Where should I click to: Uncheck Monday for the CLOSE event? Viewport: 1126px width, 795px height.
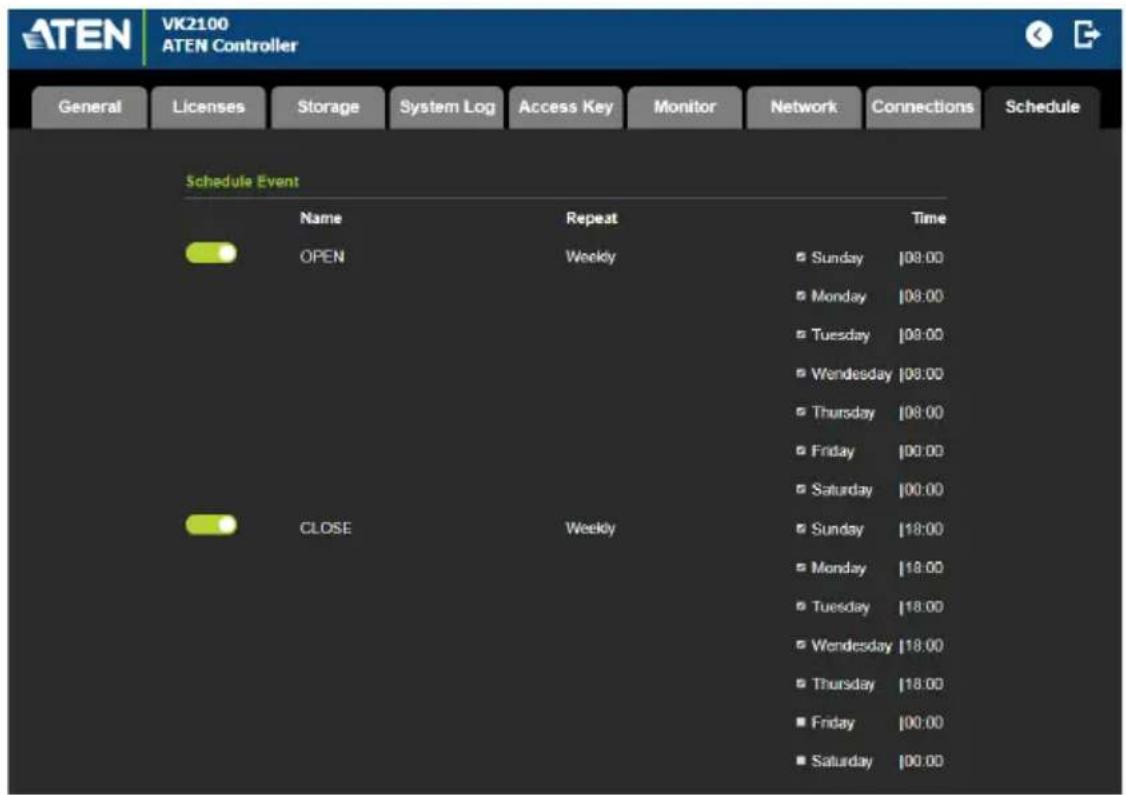[801, 568]
